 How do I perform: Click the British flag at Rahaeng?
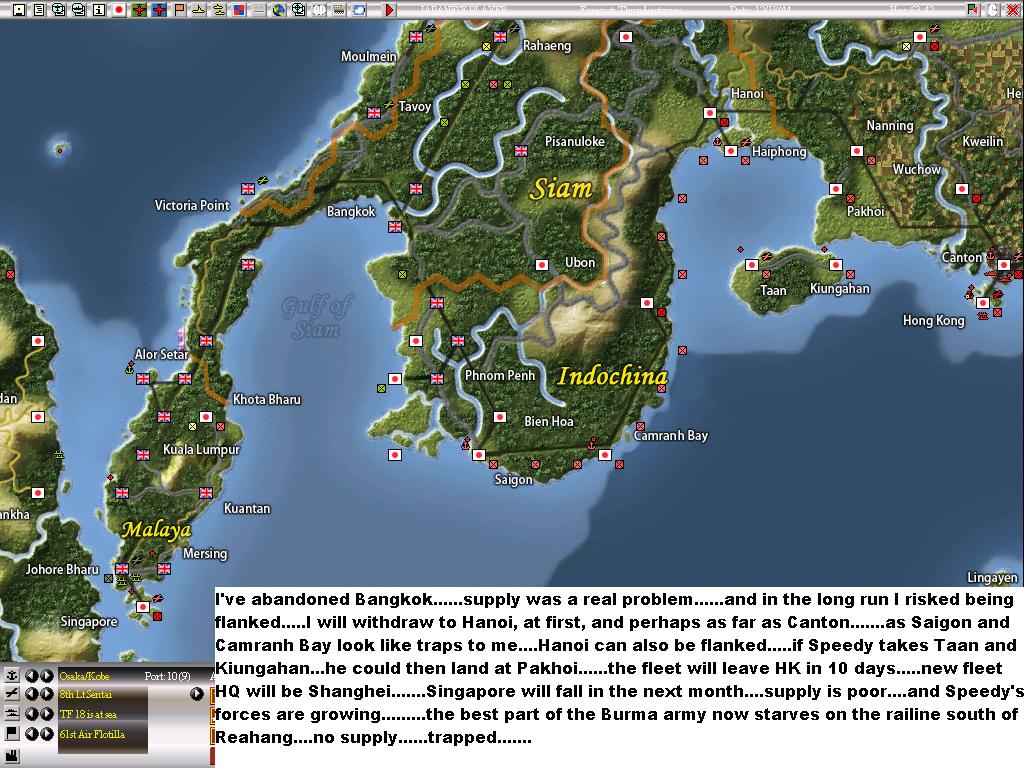point(500,37)
